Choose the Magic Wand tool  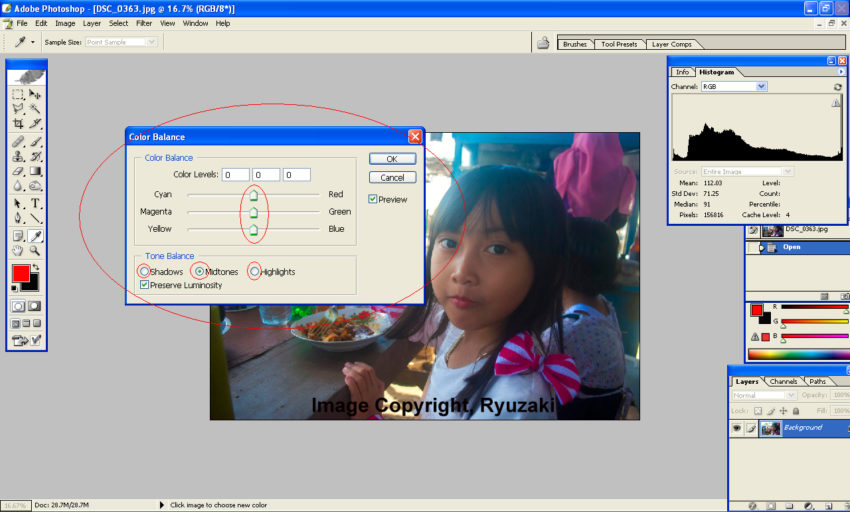point(35,108)
